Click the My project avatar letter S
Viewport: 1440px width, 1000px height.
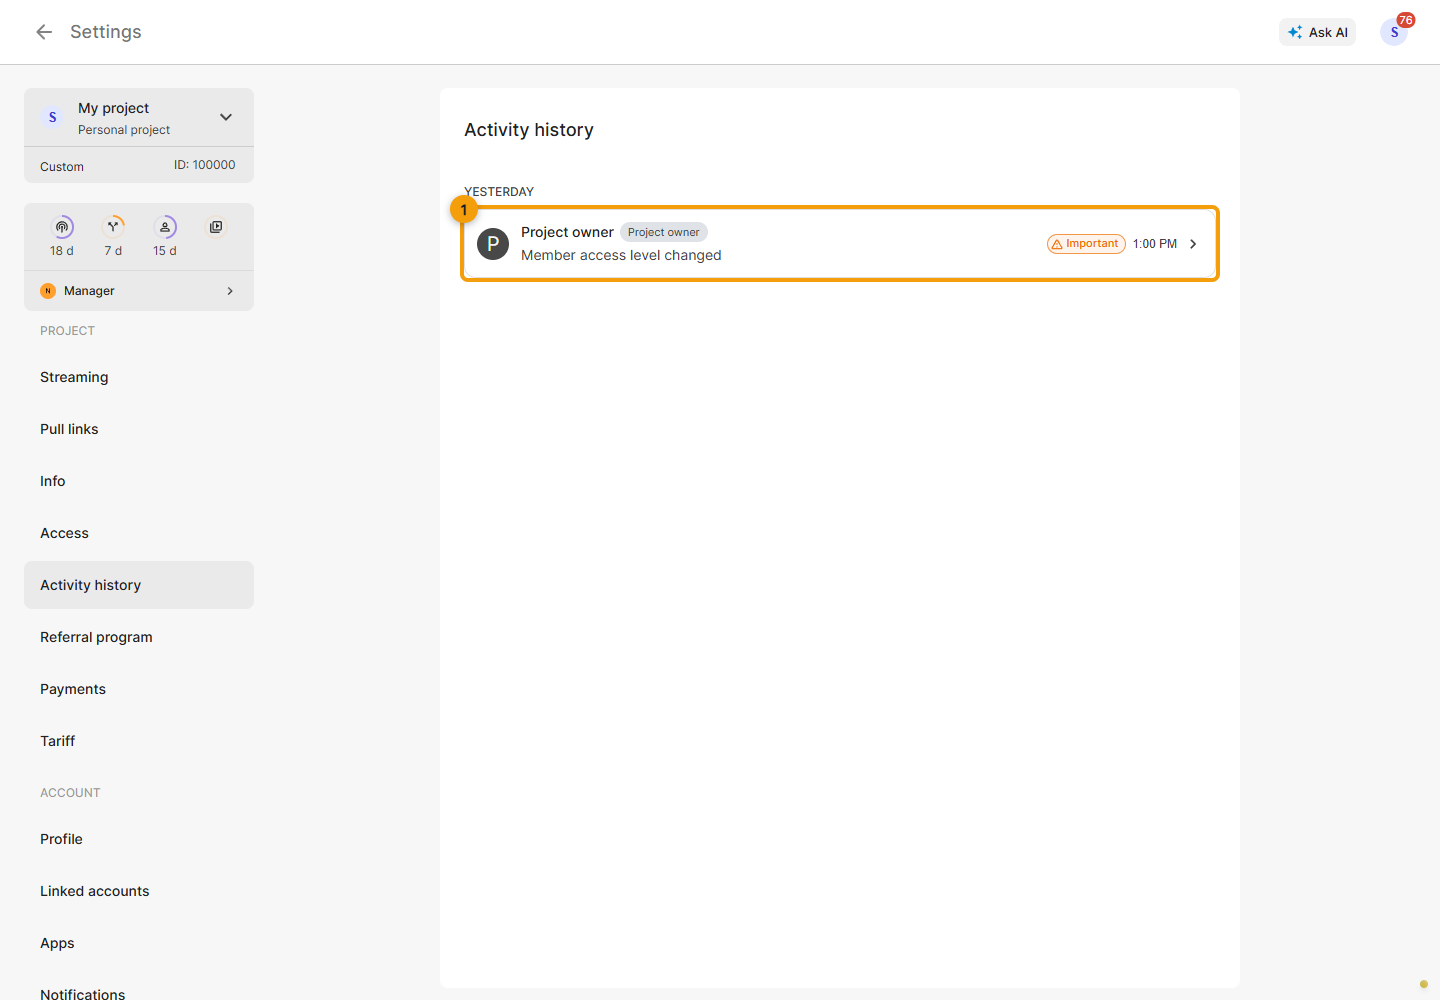coord(53,117)
